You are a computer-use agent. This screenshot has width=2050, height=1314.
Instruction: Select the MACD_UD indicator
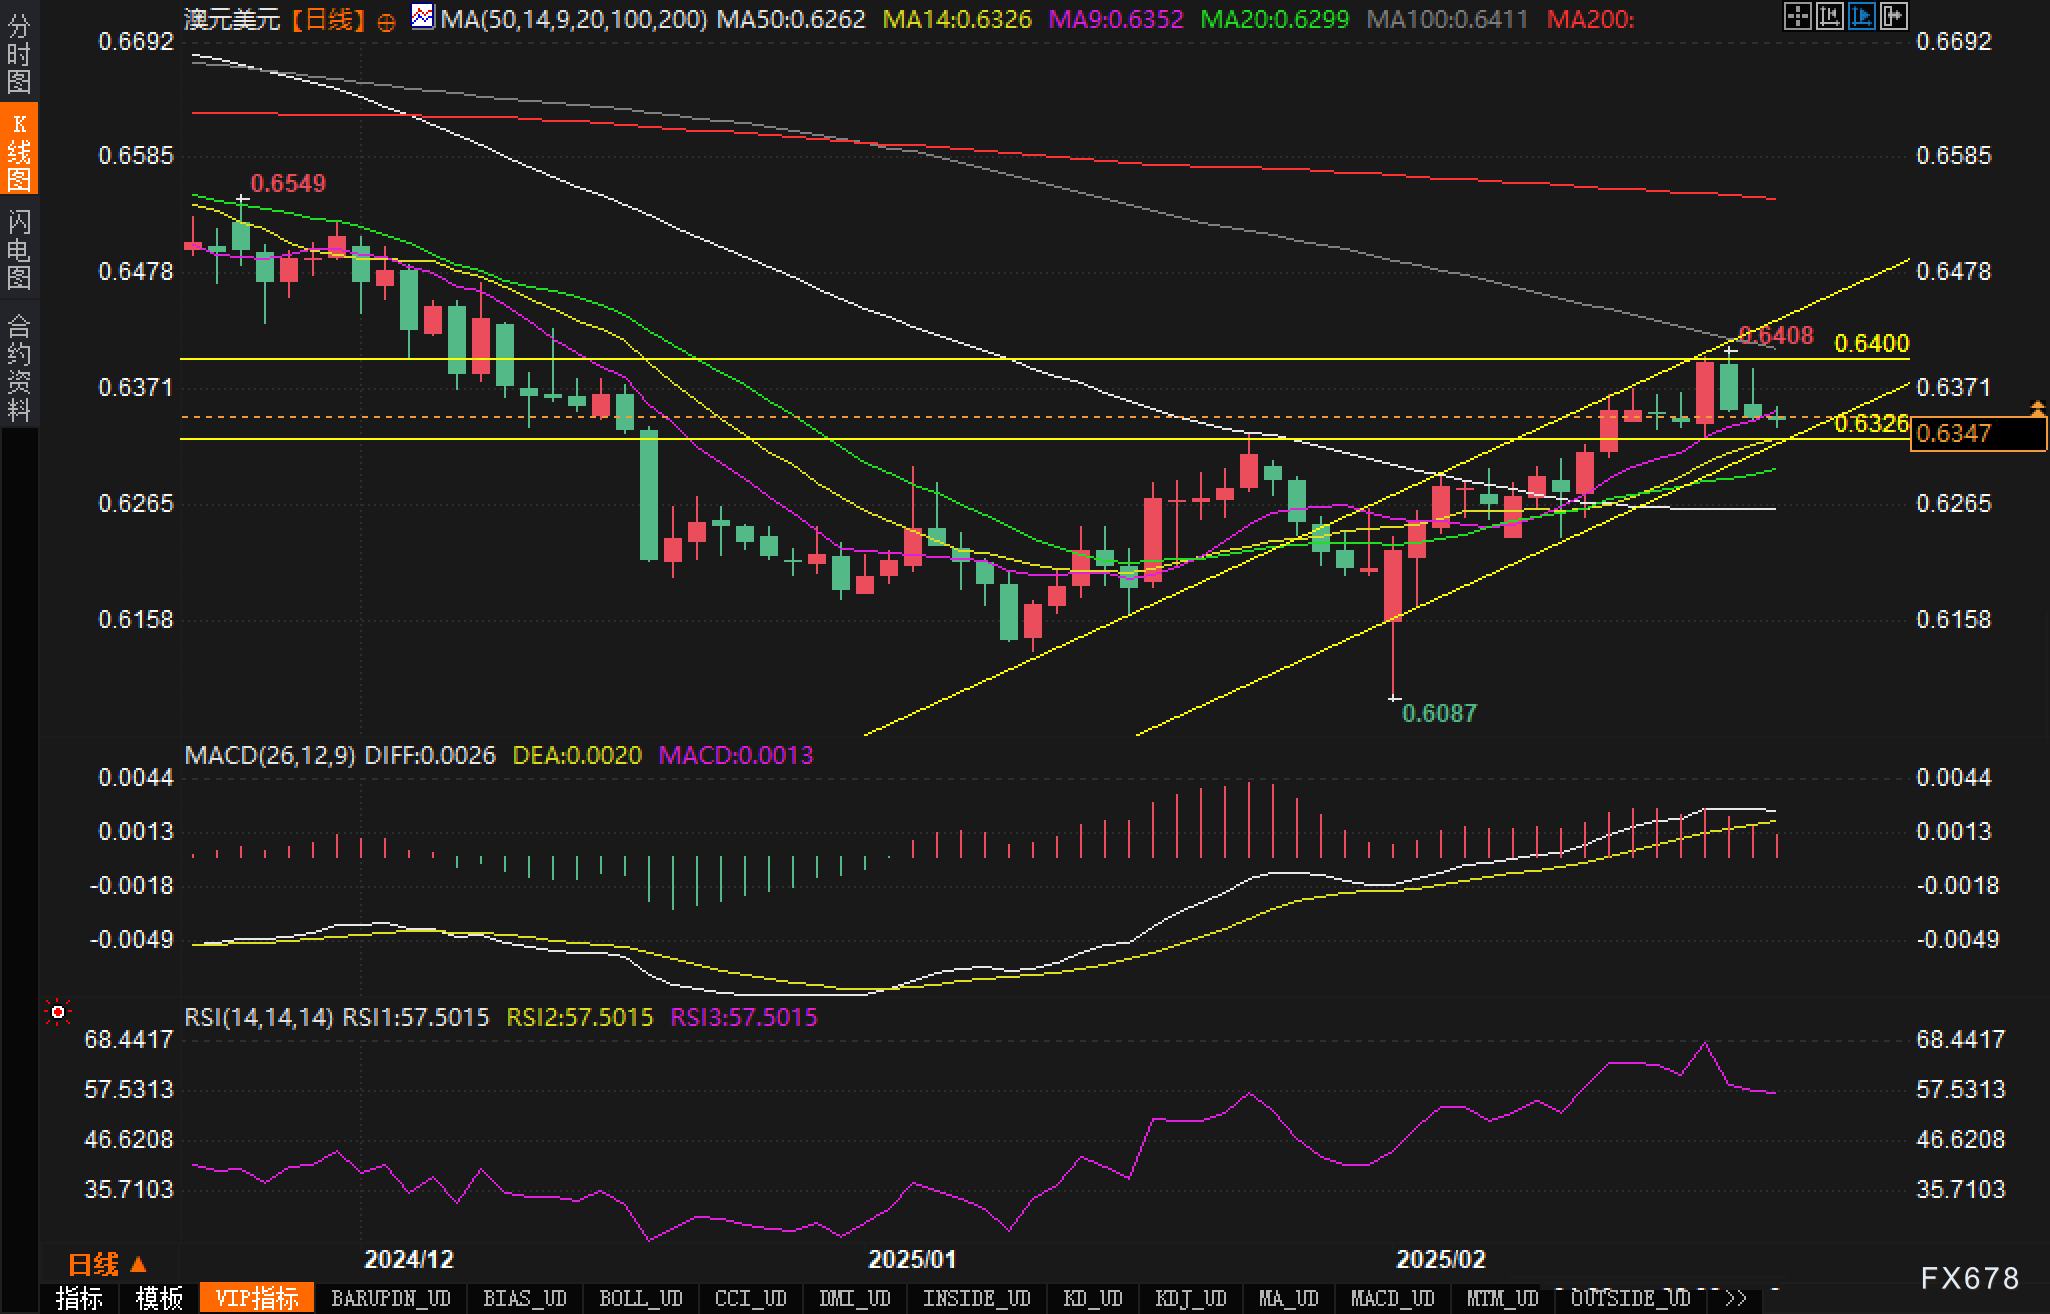click(x=1392, y=1298)
